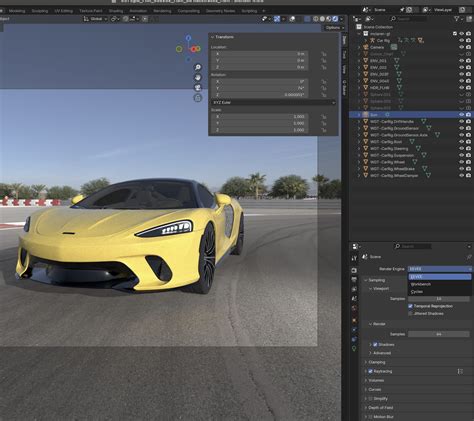Click the outliner search field

click(408, 19)
